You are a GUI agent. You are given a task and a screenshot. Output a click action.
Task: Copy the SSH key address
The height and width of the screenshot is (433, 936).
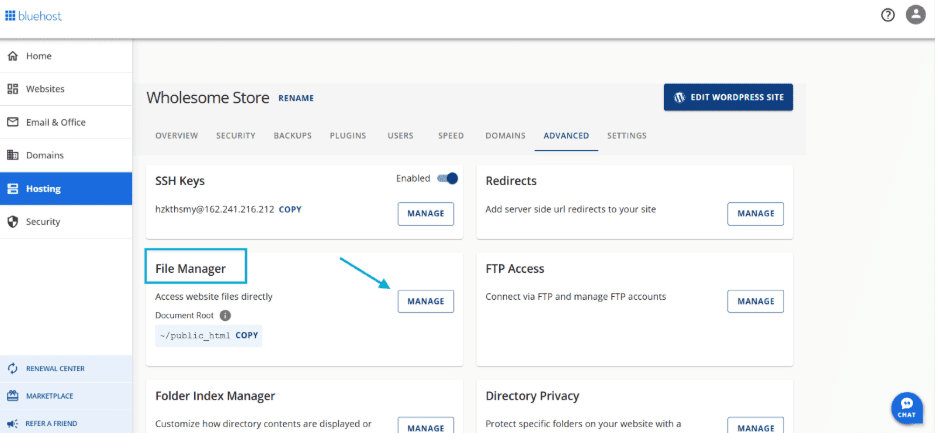pyautogui.click(x=290, y=209)
